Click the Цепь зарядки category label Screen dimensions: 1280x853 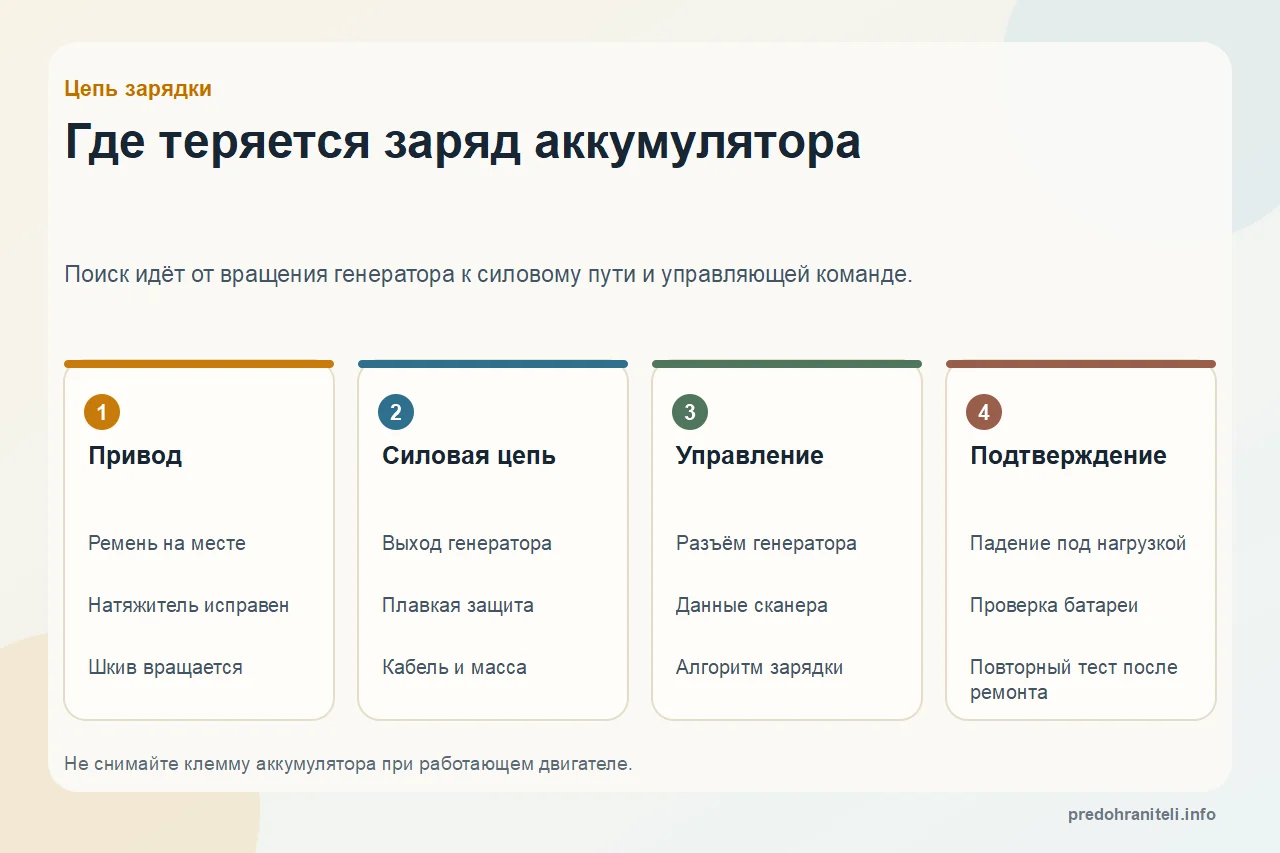click(138, 88)
